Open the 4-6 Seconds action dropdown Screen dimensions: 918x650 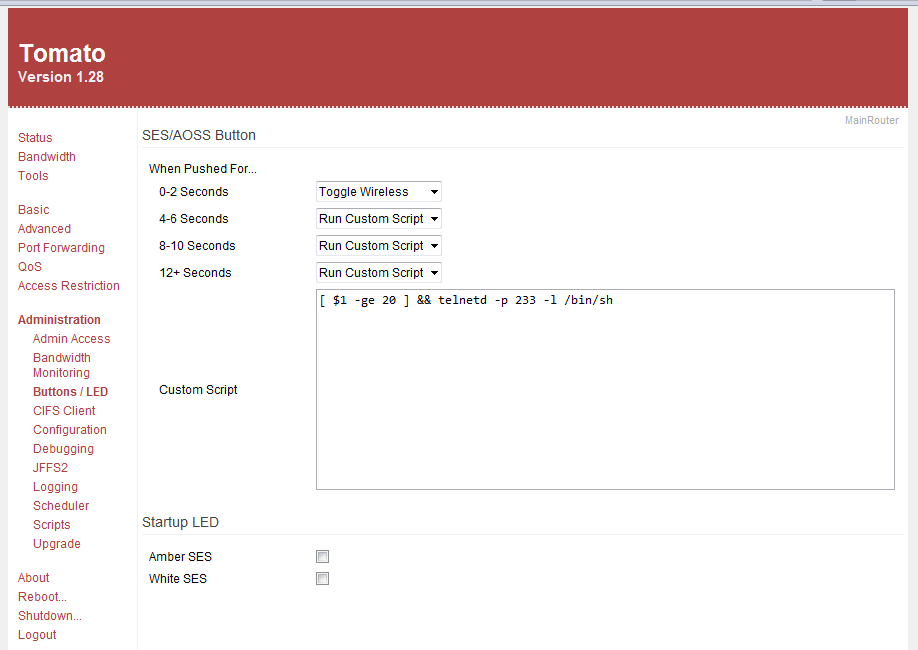379,218
